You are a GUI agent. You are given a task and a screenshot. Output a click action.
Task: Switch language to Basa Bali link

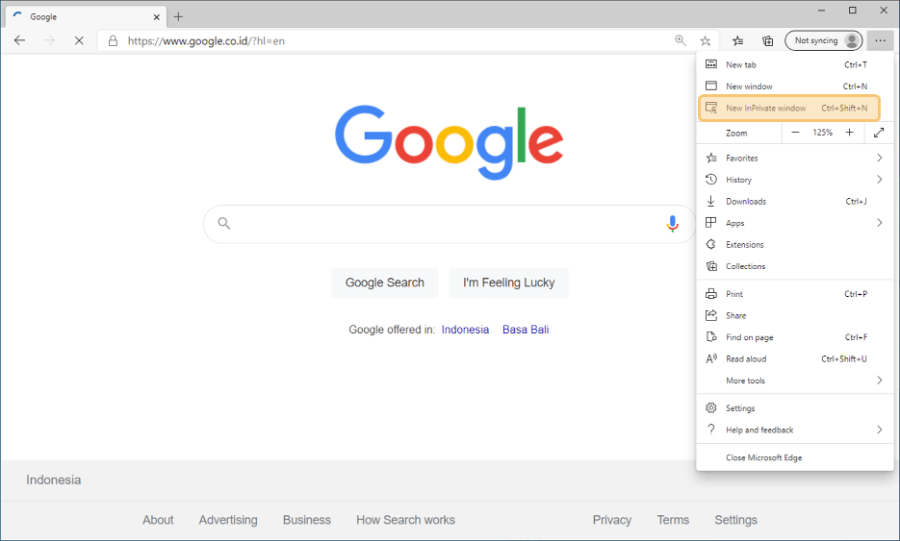(526, 329)
